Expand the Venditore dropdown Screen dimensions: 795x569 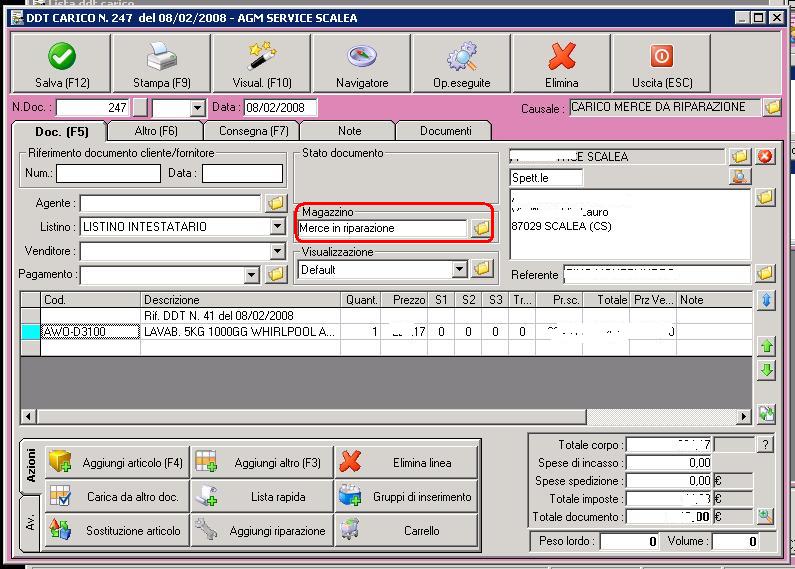(277, 251)
